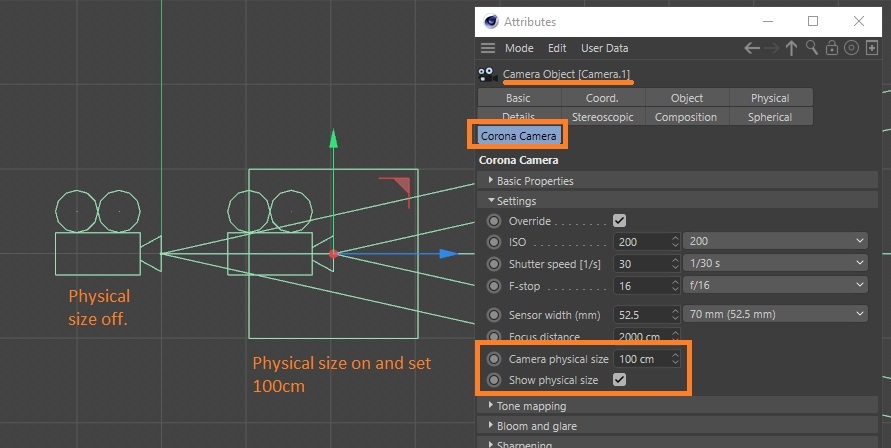This screenshot has height=448, width=891.
Task: Open the ISO 200 preset dropdown
Action: pyautogui.click(x=775, y=241)
